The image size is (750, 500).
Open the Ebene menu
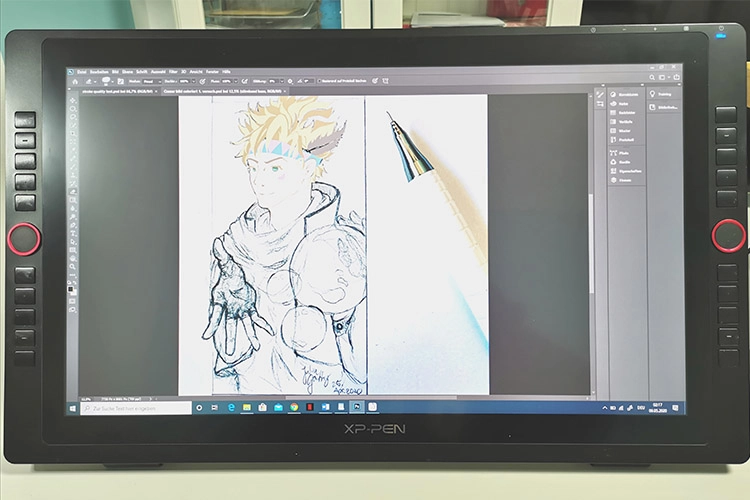[127, 72]
